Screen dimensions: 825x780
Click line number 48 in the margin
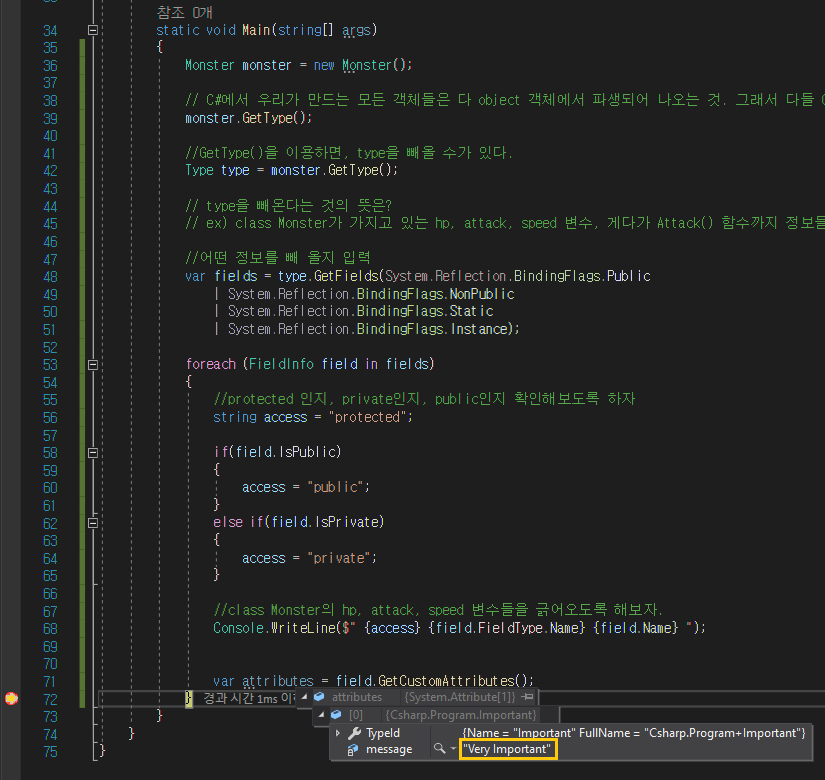pyautogui.click(x=50, y=277)
